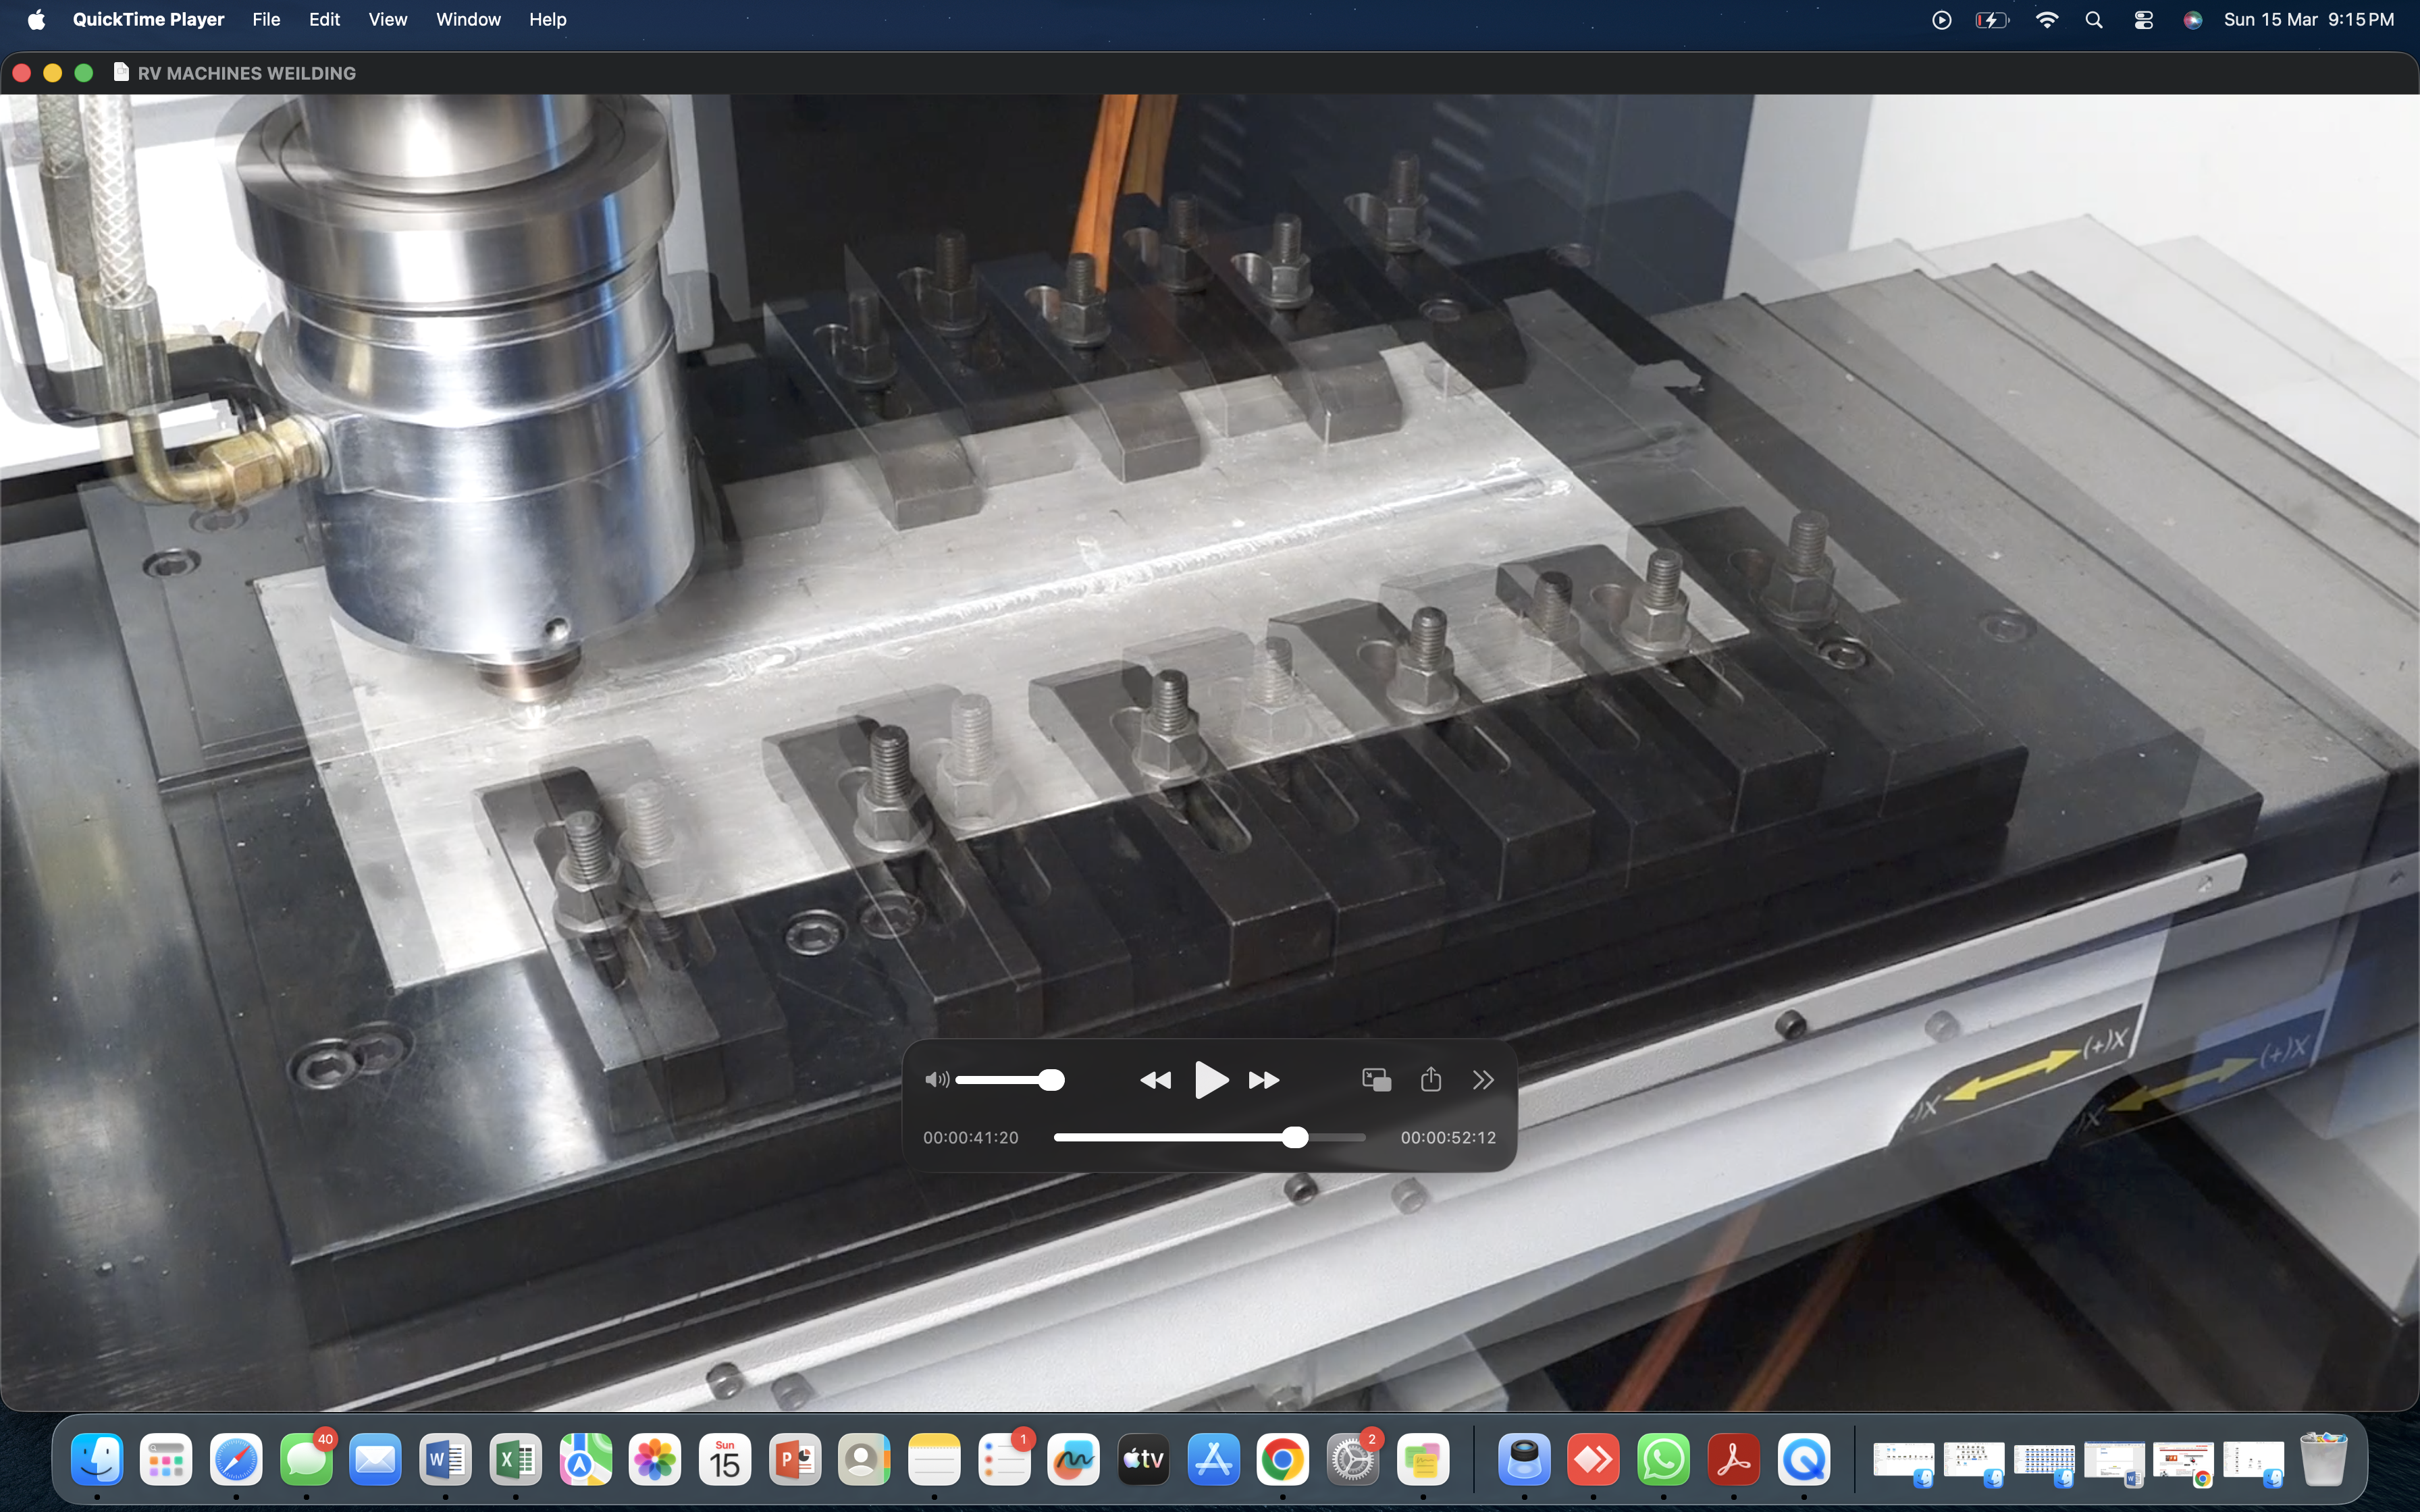Viewport: 2420px width, 1512px height.
Task: Expand additional playback options with the chevron
Action: (x=1483, y=1079)
